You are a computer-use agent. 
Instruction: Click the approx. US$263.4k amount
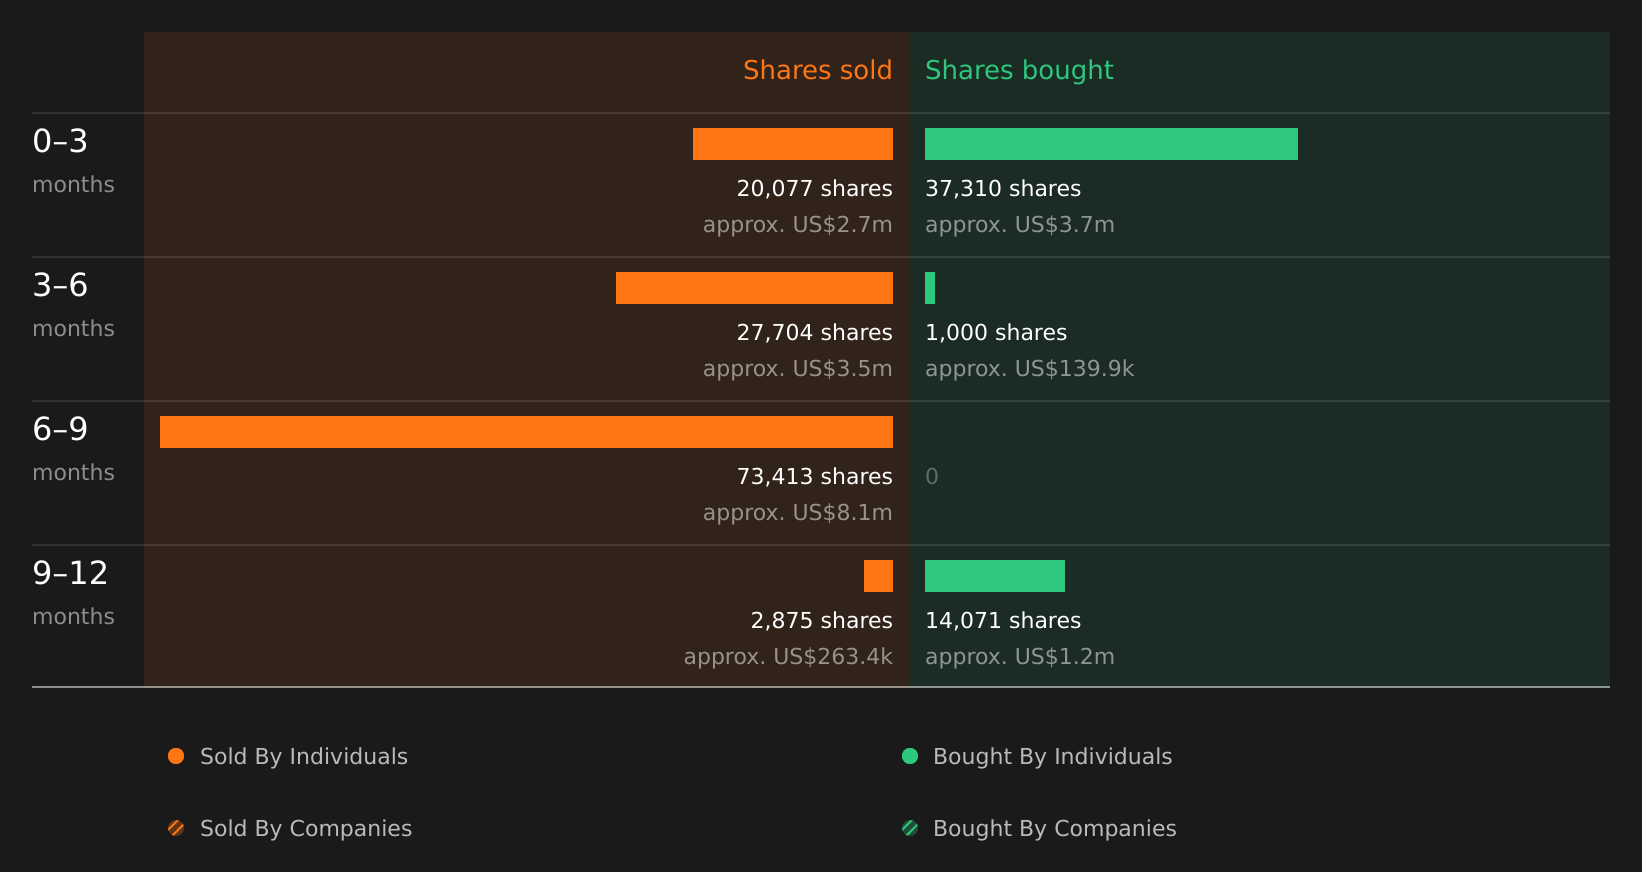(x=788, y=657)
